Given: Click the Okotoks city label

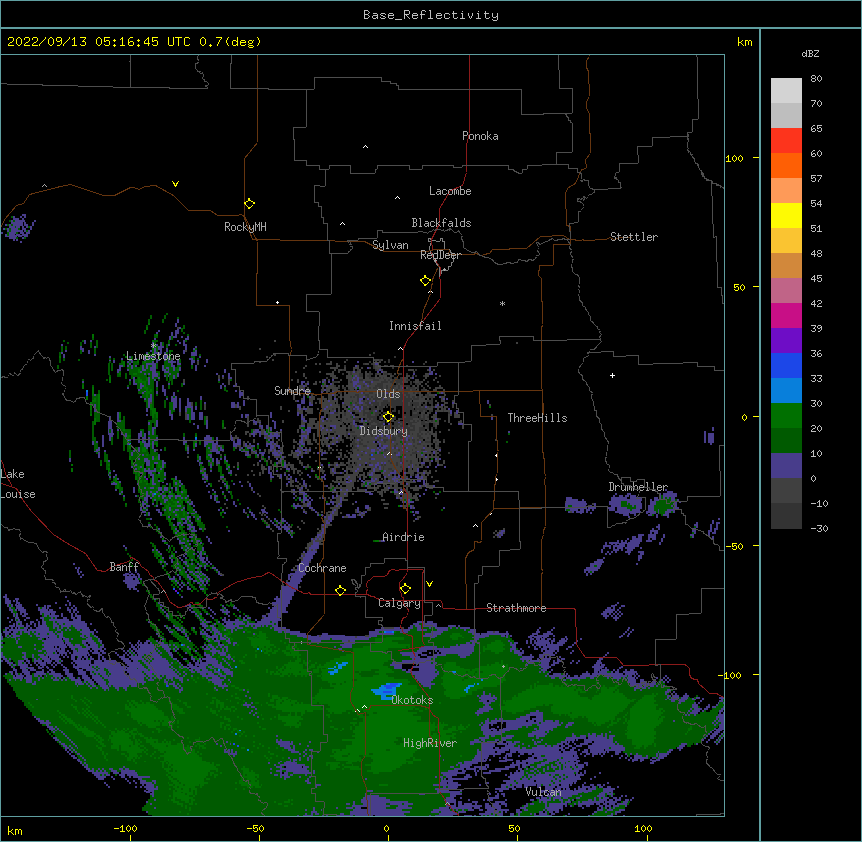Looking at the screenshot, I should click(x=412, y=700).
